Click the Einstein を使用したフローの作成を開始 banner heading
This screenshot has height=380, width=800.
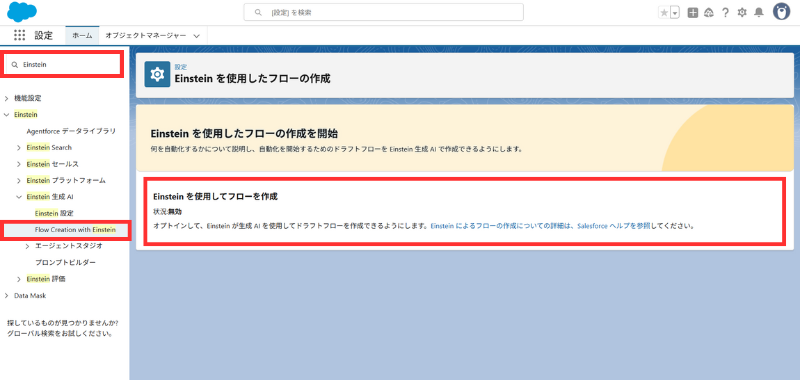click(x=244, y=134)
